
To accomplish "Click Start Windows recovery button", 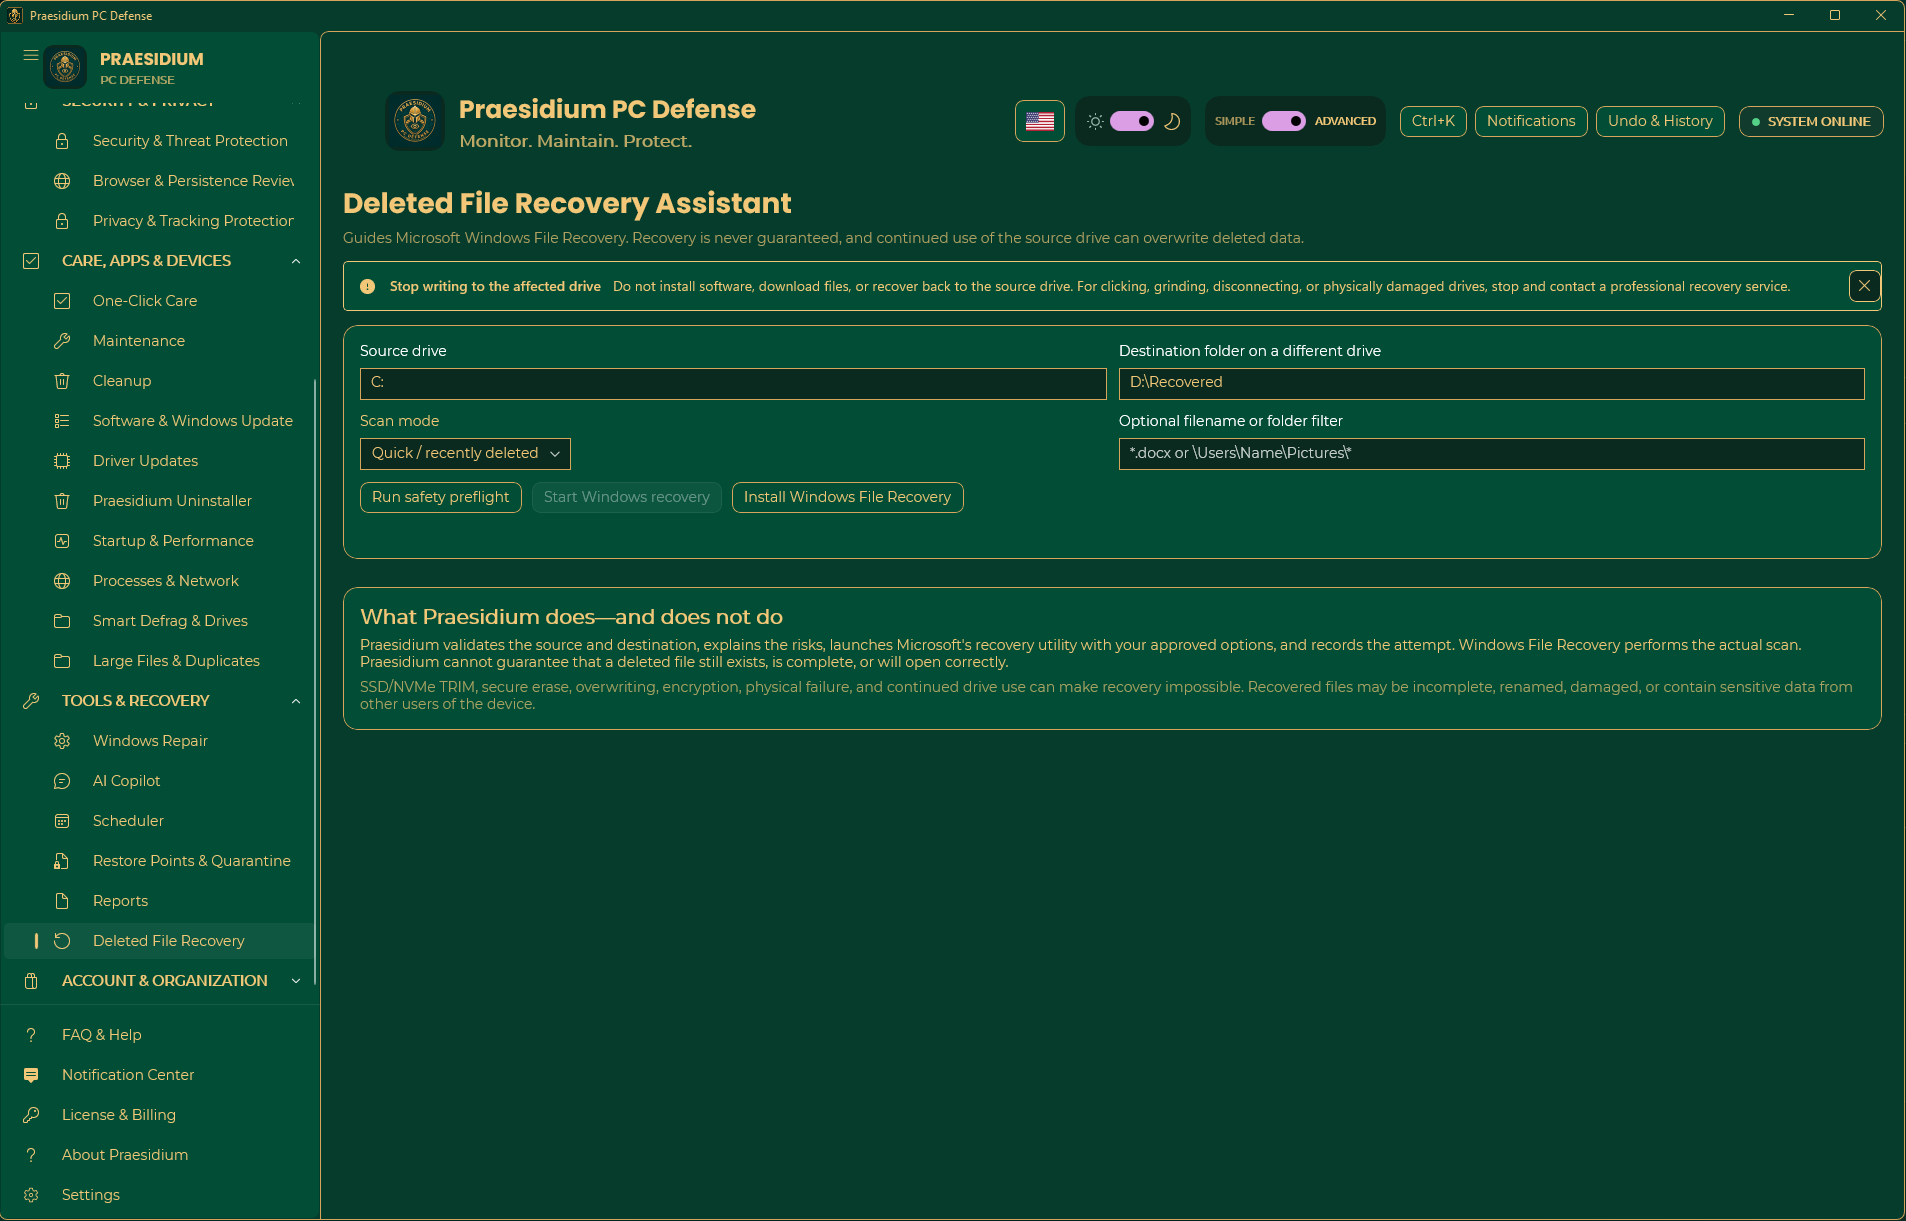I will (627, 497).
